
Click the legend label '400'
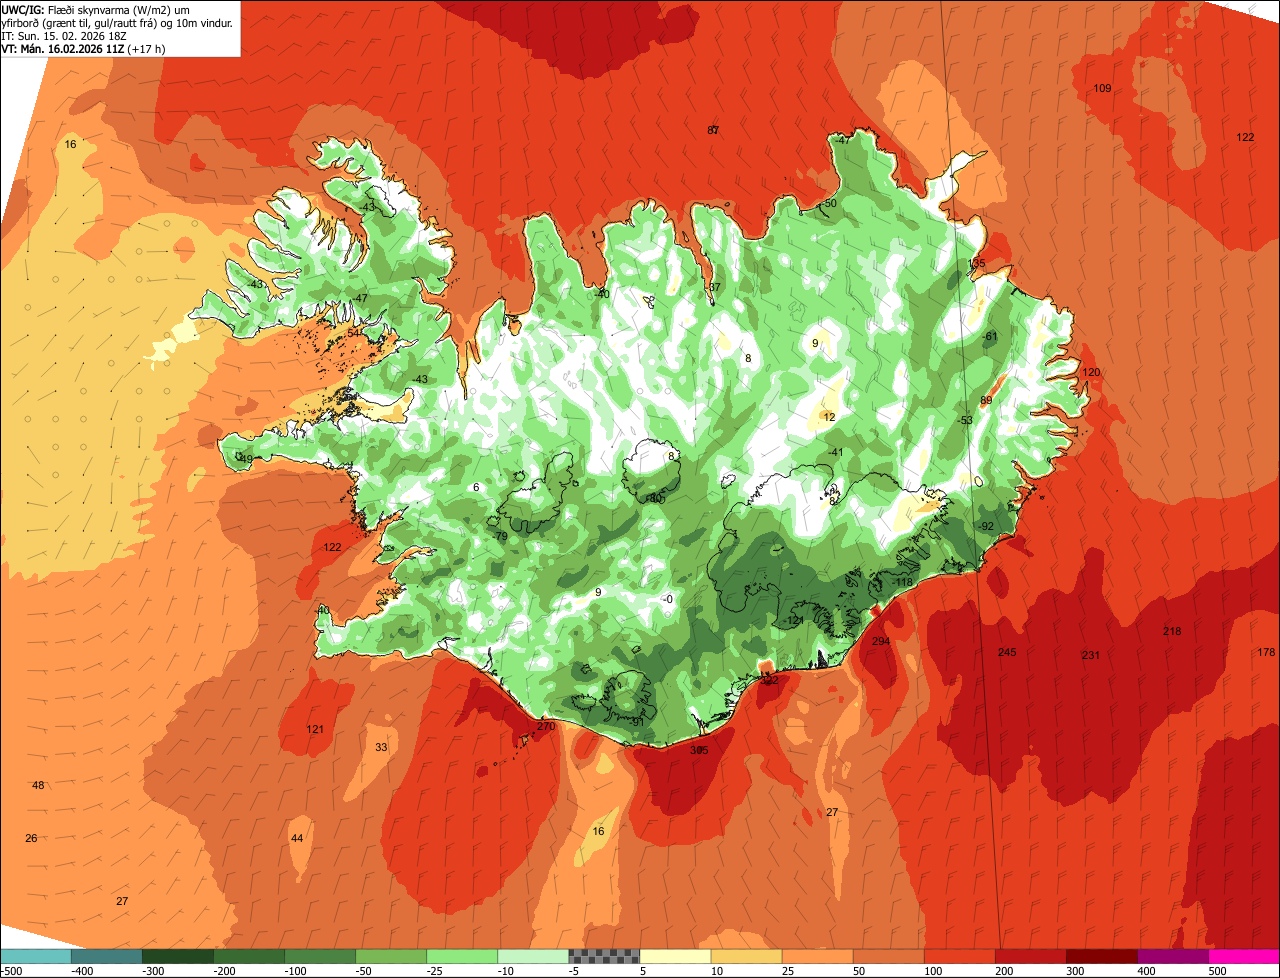(x=1146, y=971)
